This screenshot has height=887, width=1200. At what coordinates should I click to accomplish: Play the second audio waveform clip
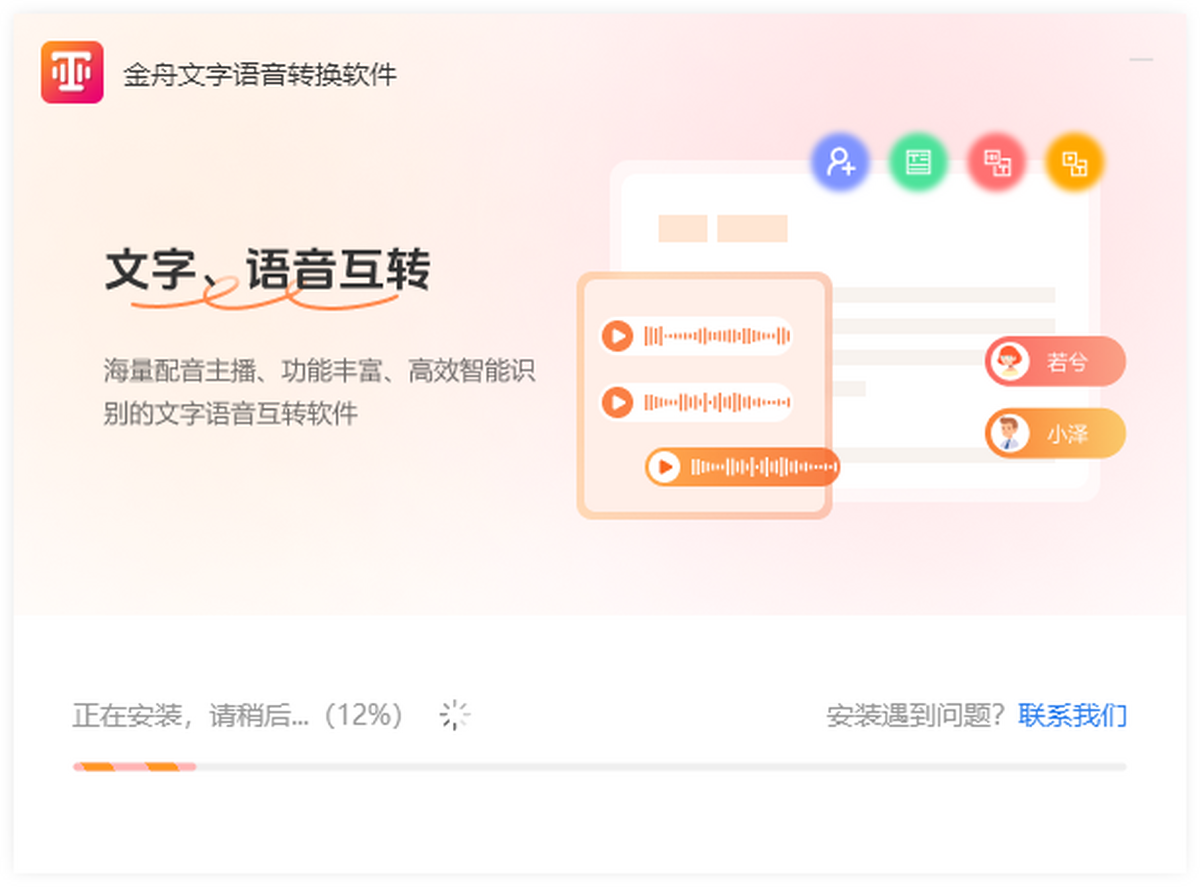click(x=617, y=403)
